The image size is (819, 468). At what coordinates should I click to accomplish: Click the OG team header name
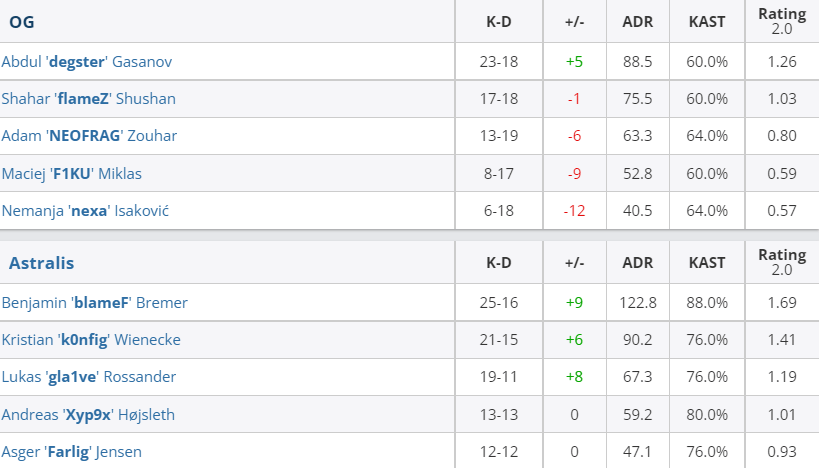(x=22, y=22)
